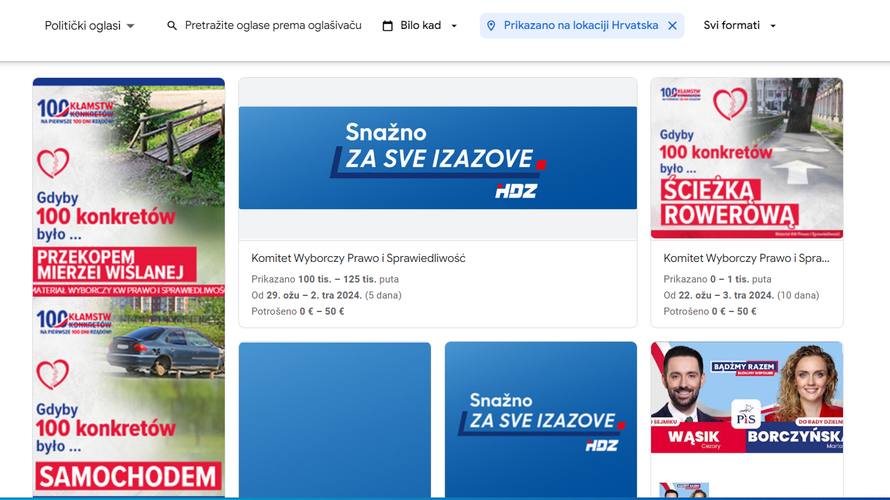Click the 100 tis. – 125 tis. puta text
Image resolution: width=890 pixels, height=500 pixels.
(x=349, y=279)
